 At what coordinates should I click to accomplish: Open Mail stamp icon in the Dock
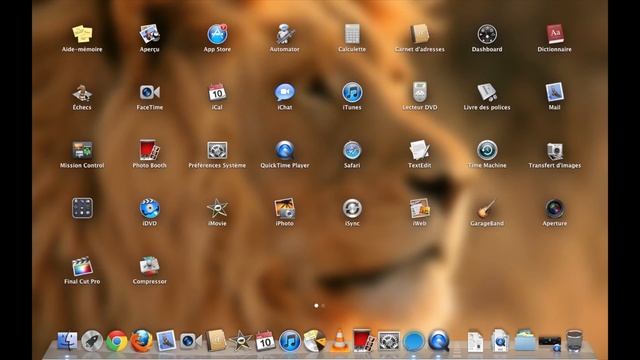click(166, 341)
